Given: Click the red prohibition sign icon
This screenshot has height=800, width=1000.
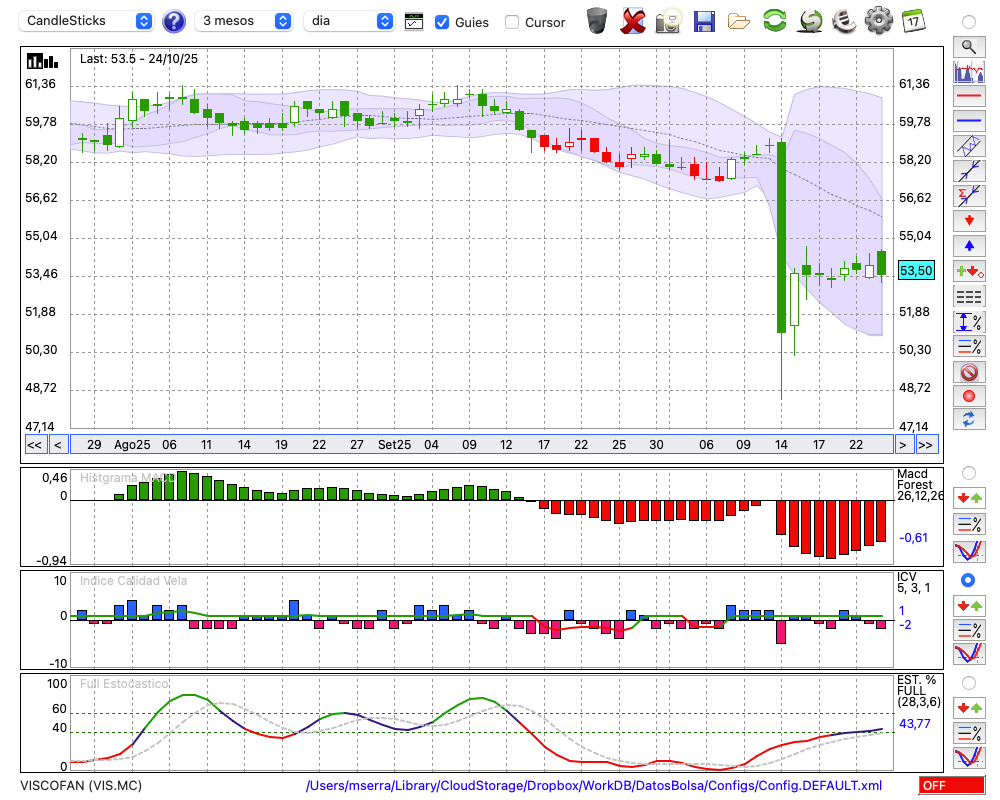Looking at the screenshot, I should pyautogui.click(x=968, y=372).
